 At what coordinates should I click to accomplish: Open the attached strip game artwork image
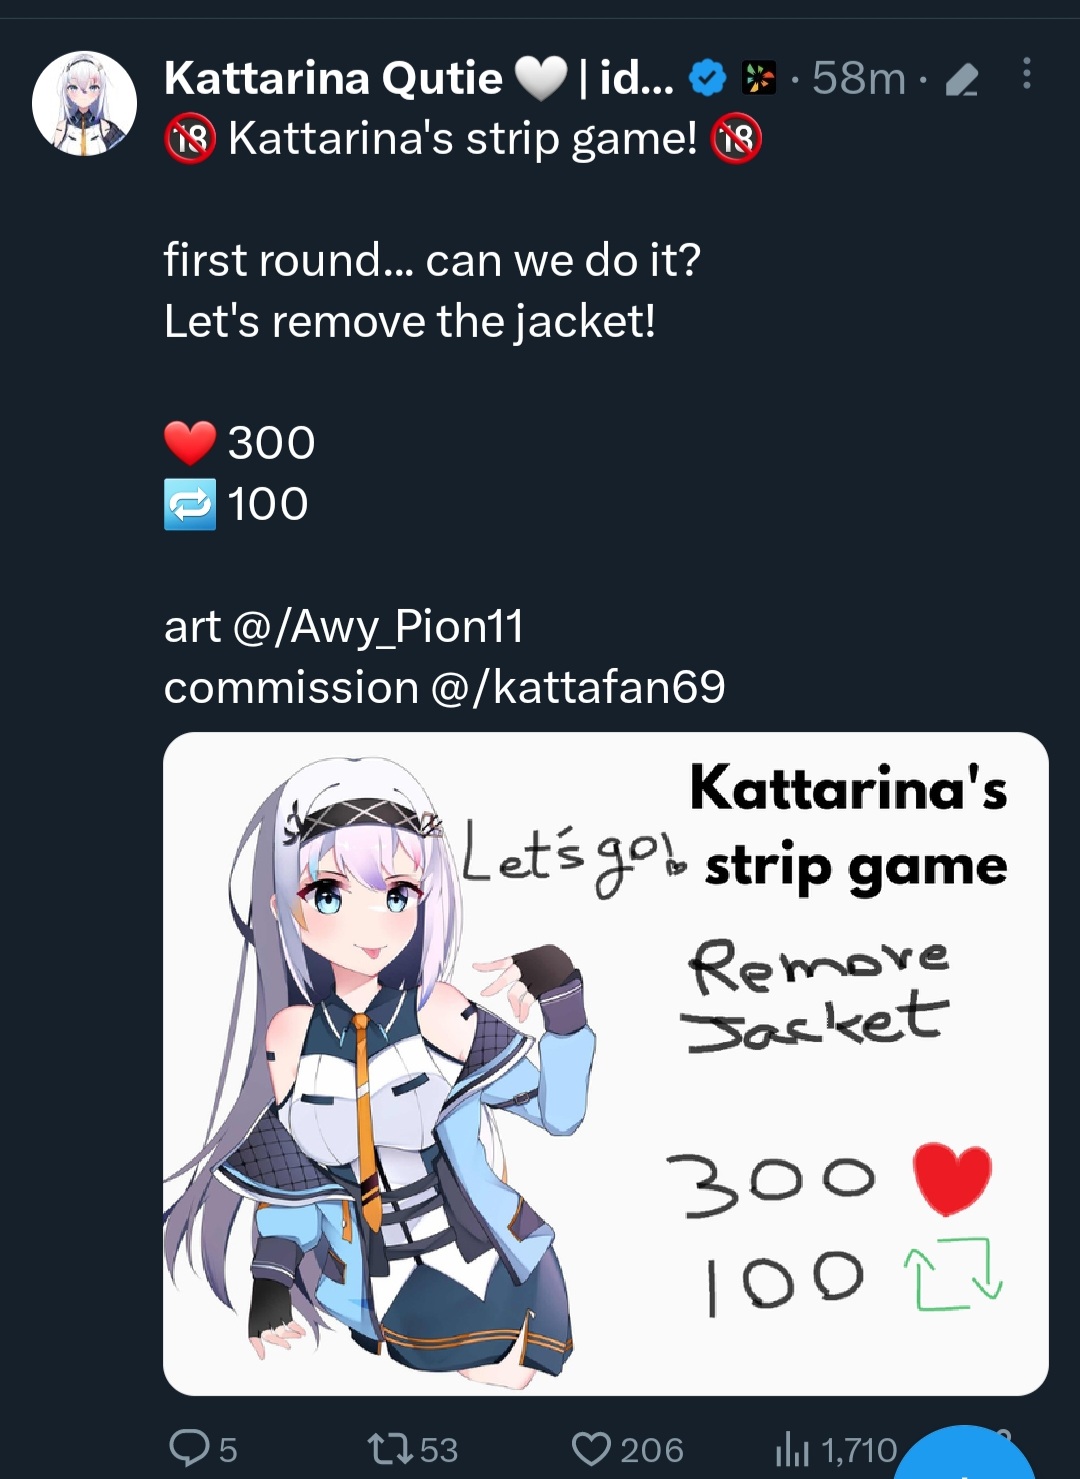click(x=605, y=1063)
